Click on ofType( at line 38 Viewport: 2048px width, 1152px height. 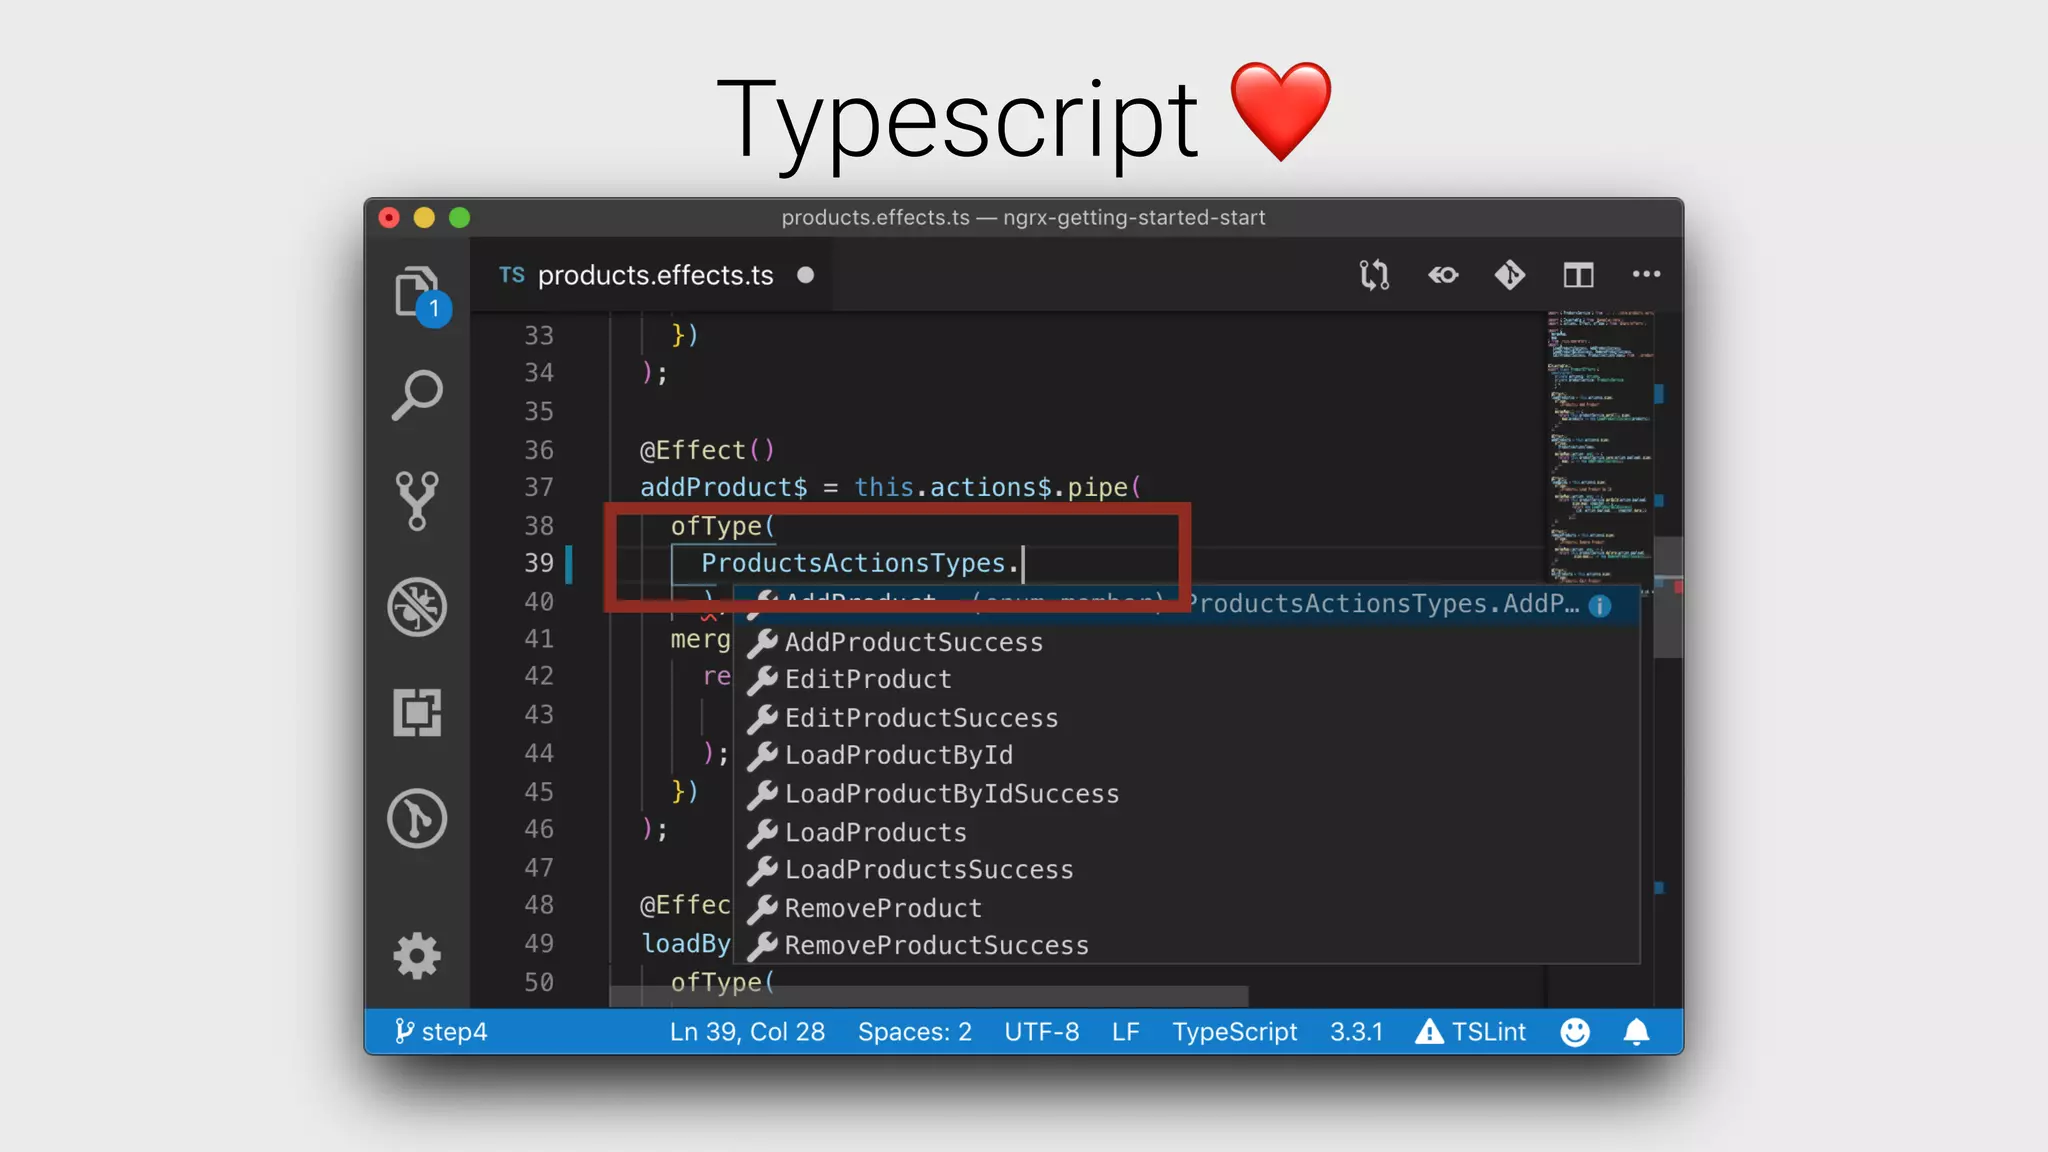(722, 526)
